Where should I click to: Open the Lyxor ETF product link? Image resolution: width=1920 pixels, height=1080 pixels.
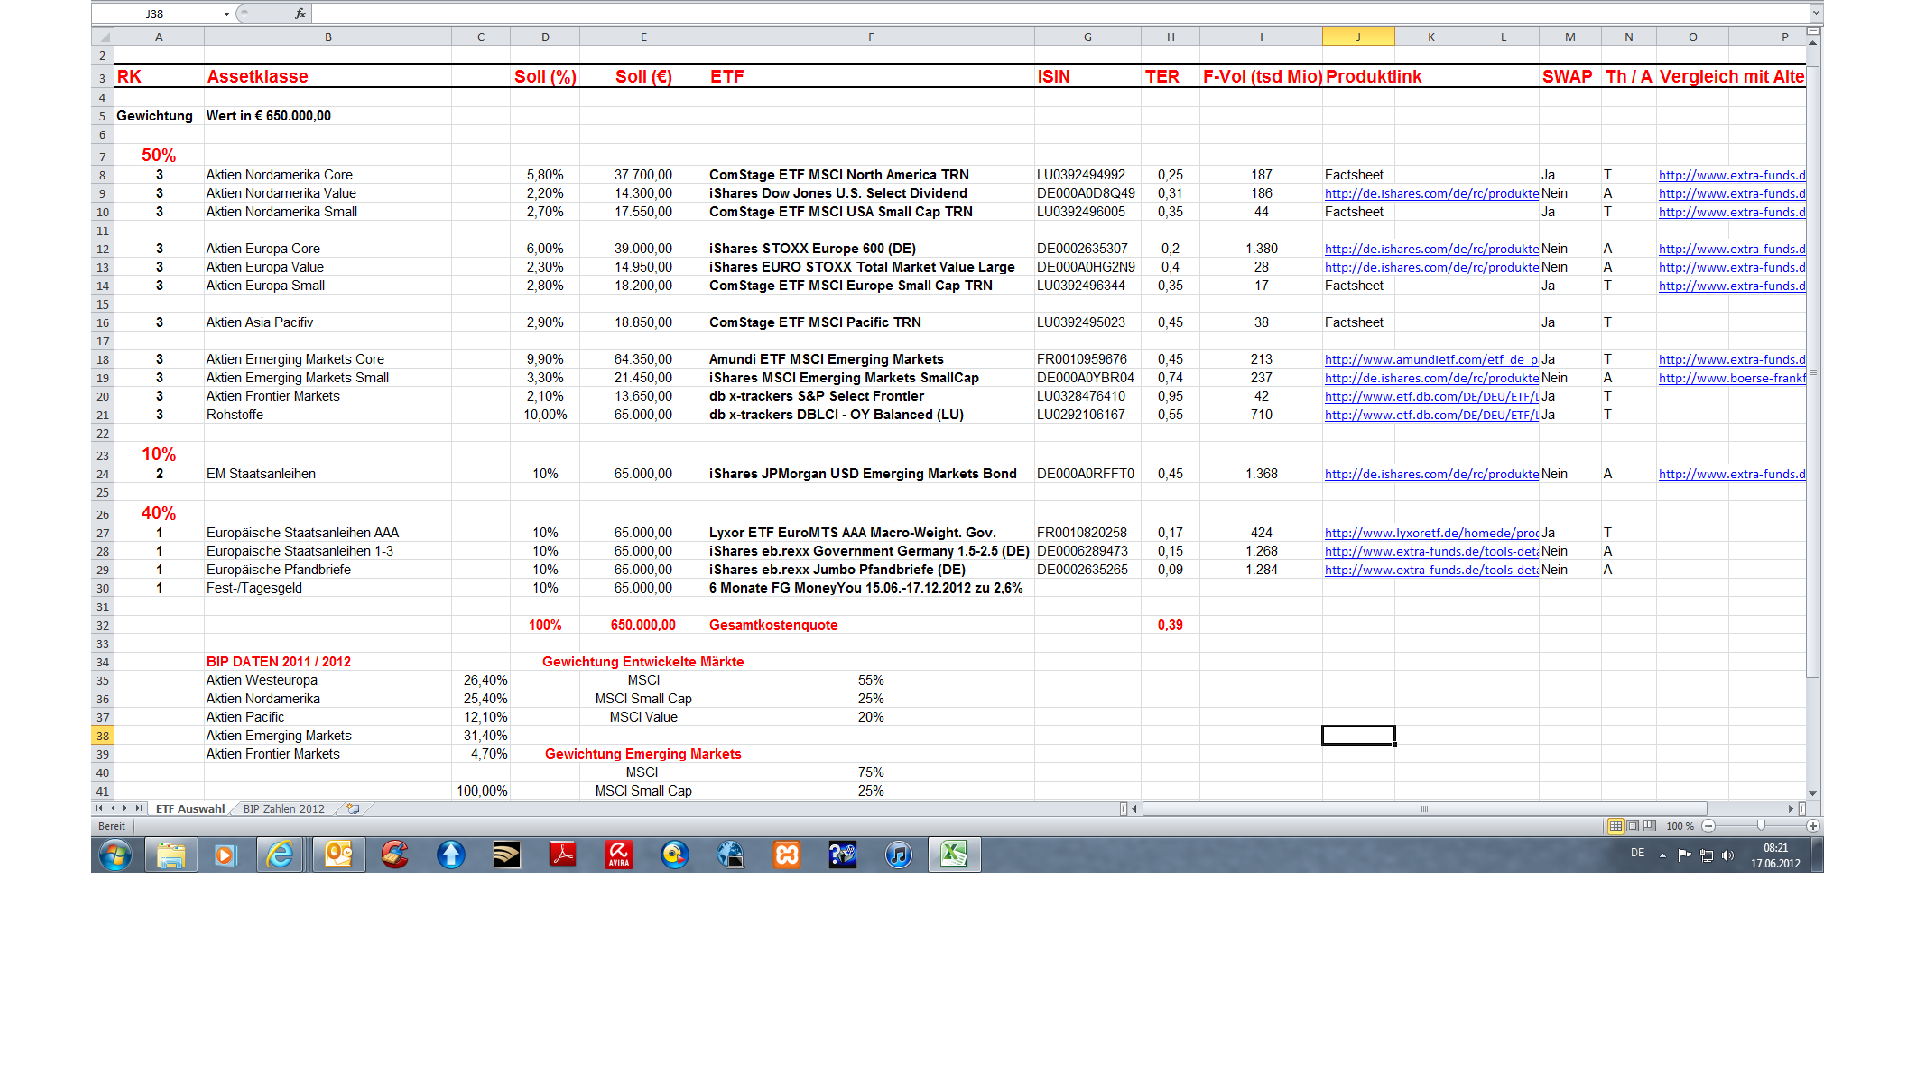click(1431, 533)
